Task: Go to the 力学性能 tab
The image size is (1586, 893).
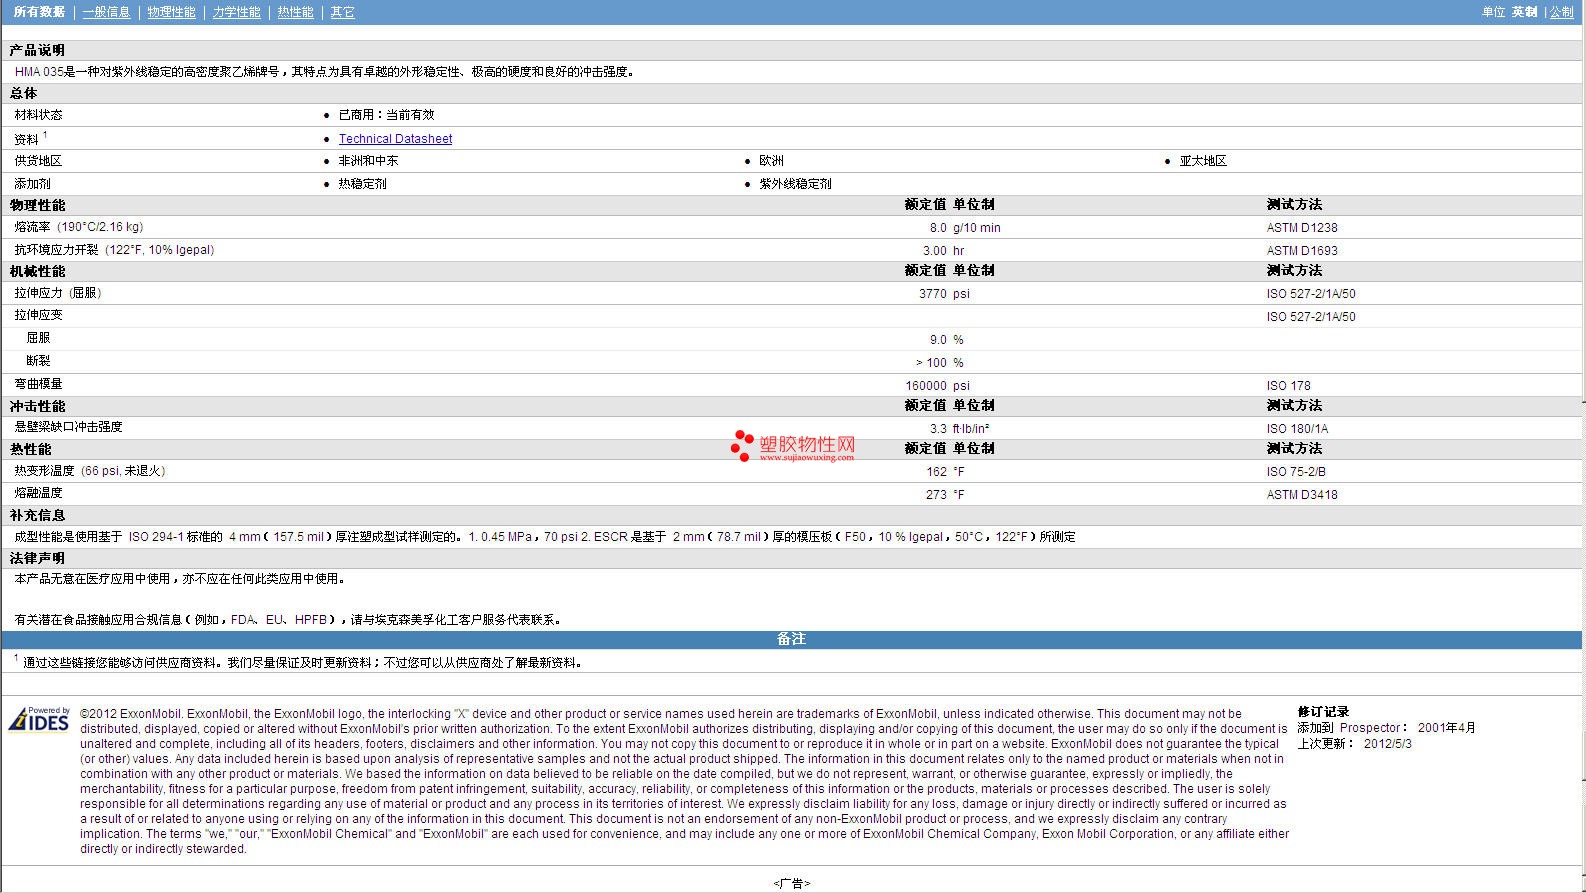Action: tap(236, 12)
